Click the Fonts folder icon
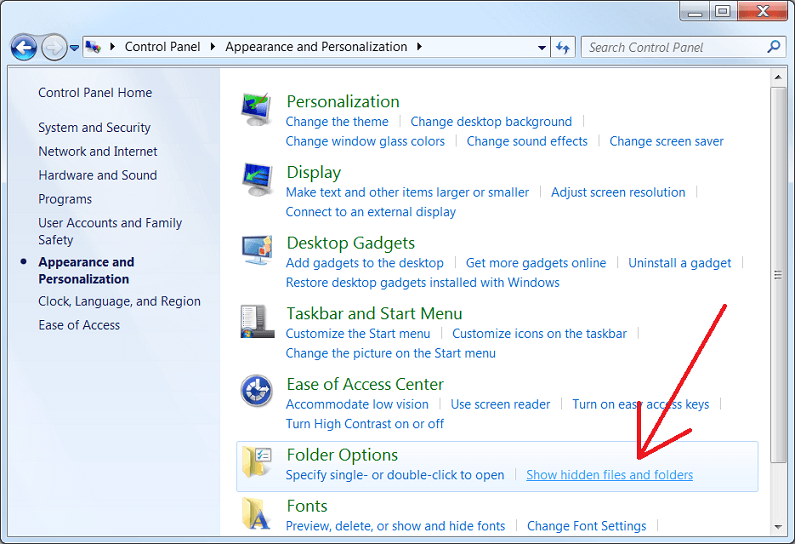Viewport: 795px width, 544px height. pos(257,514)
